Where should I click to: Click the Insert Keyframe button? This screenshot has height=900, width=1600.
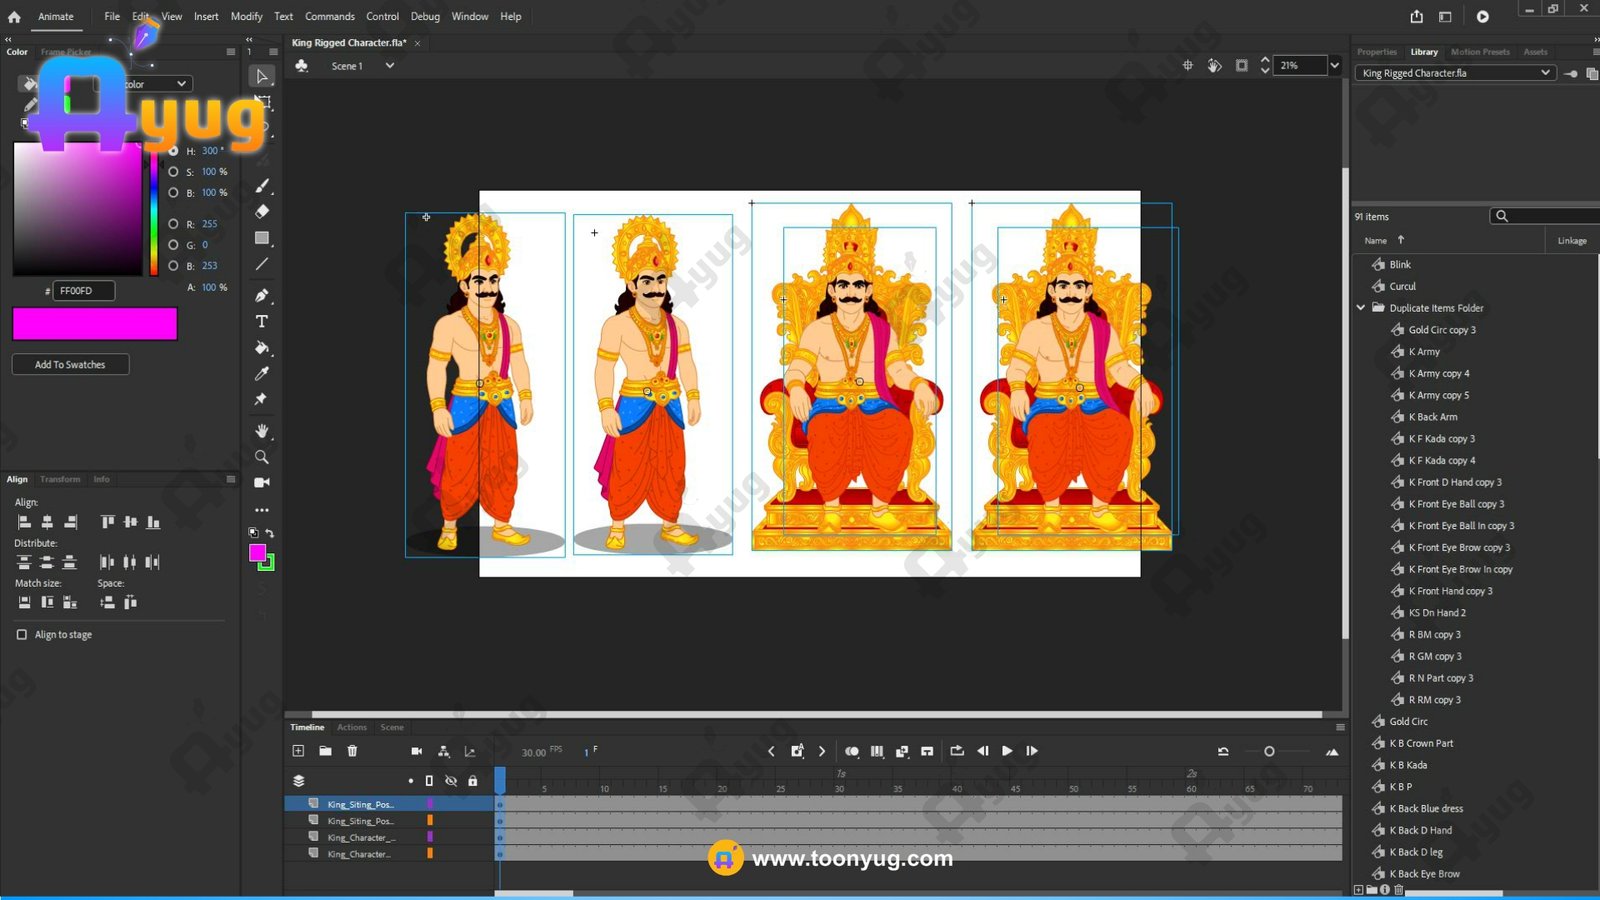(x=797, y=751)
